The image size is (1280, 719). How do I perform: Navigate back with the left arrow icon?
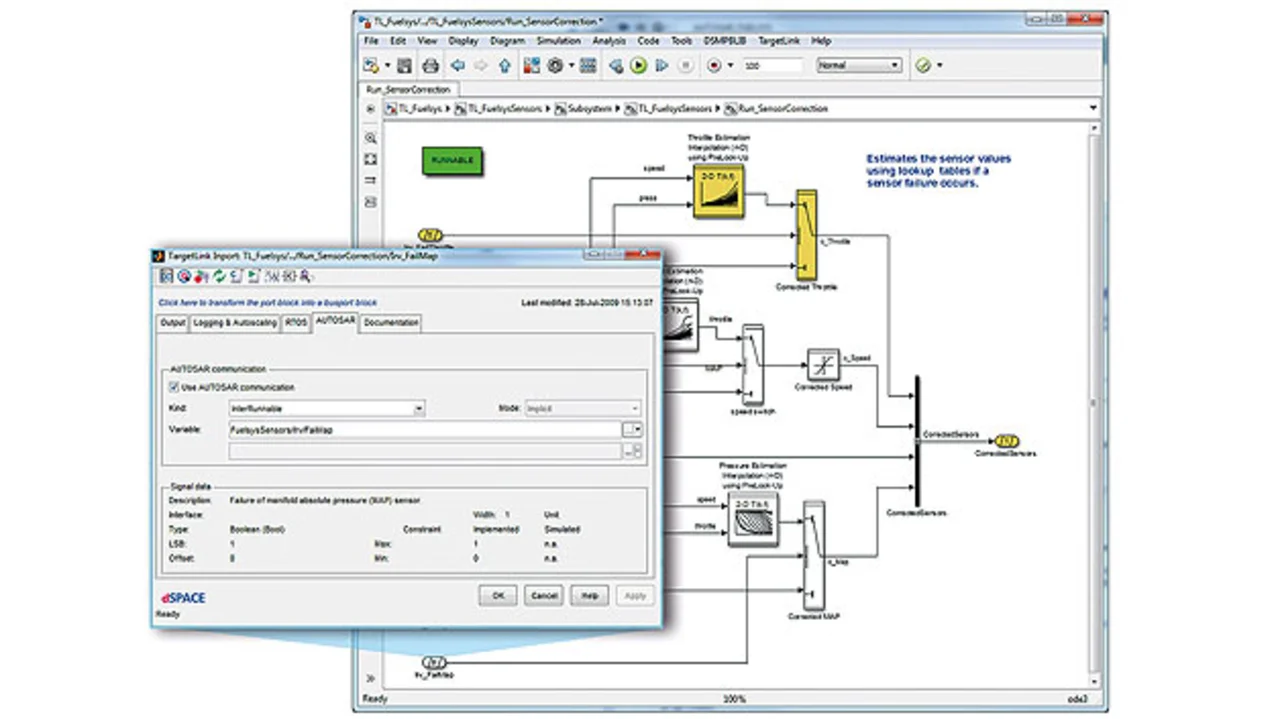pyautogui.click(x=457, y=65)
